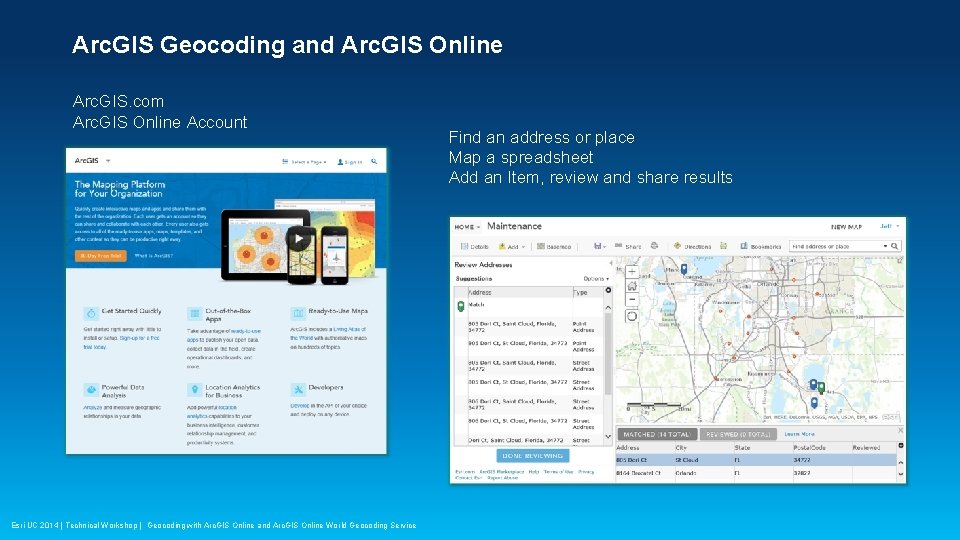
Task: Click the Measure icon beside Directions
Action: [x=724, y=246]
